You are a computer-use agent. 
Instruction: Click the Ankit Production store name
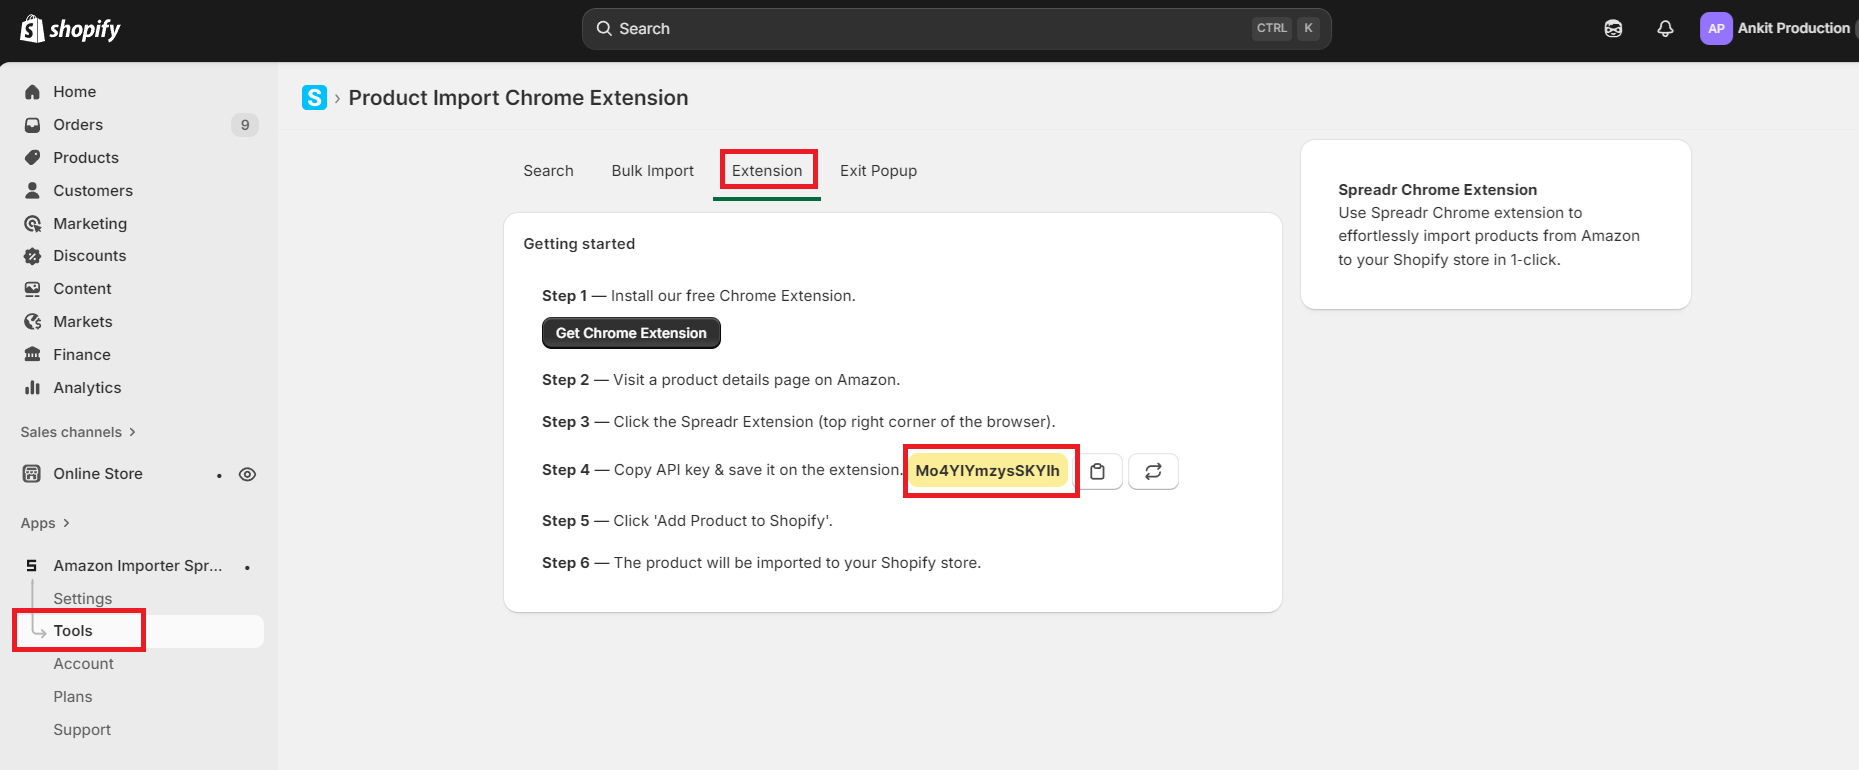(x=1794, y=28)
